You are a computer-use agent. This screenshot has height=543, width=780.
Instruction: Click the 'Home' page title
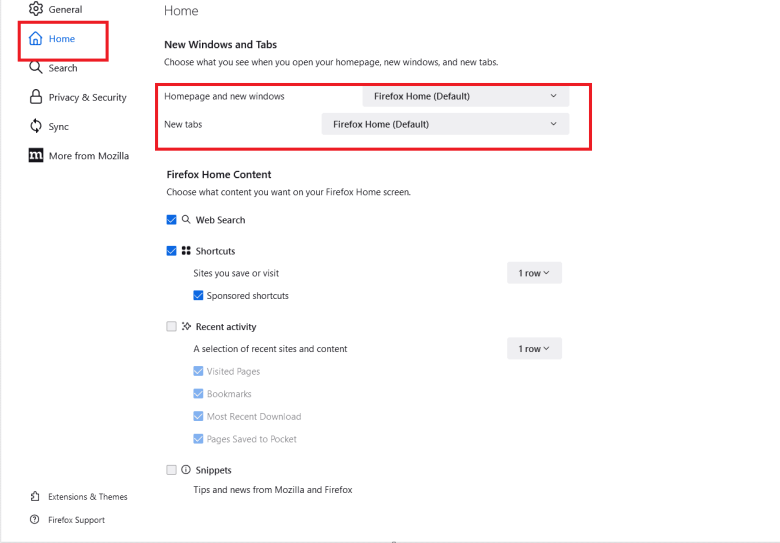[x=181, y=10]
